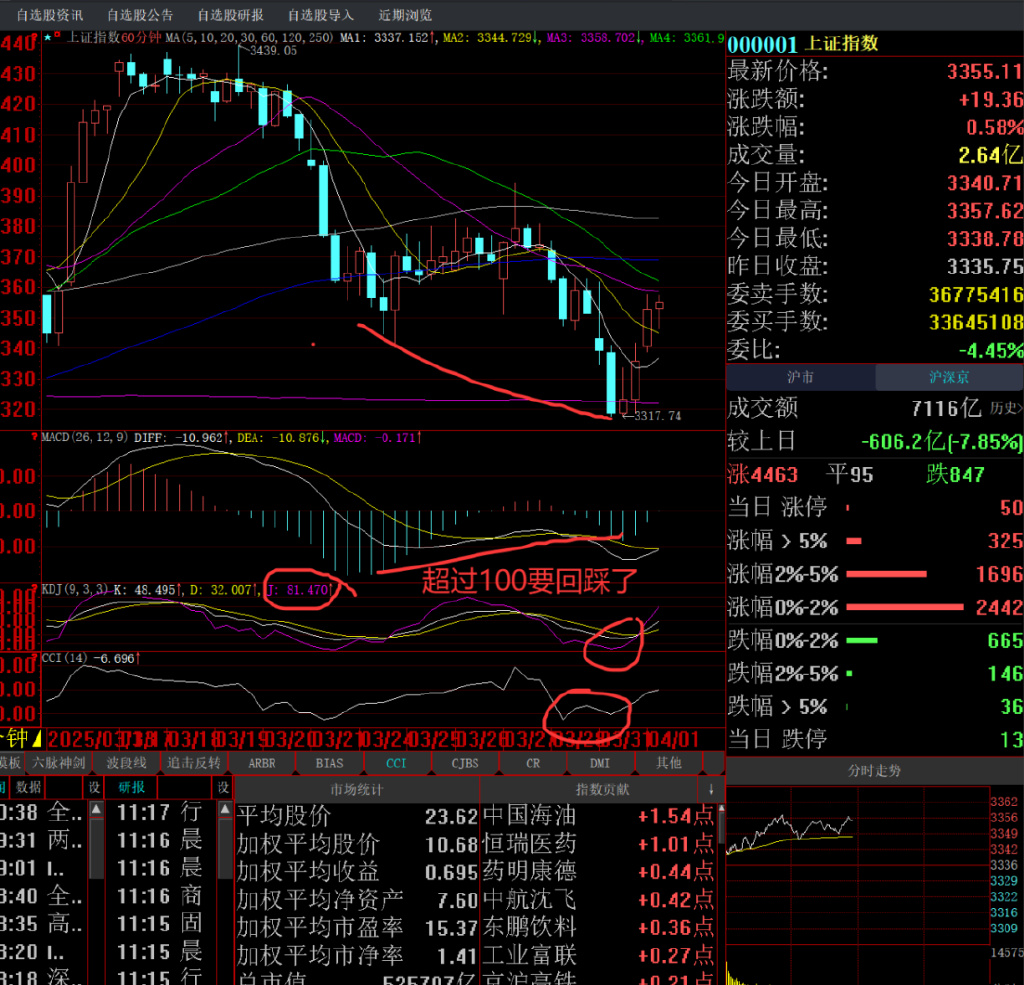Switch to the BIAS indicator tab
Screen dimensions: 1024x985
point(329,763)
